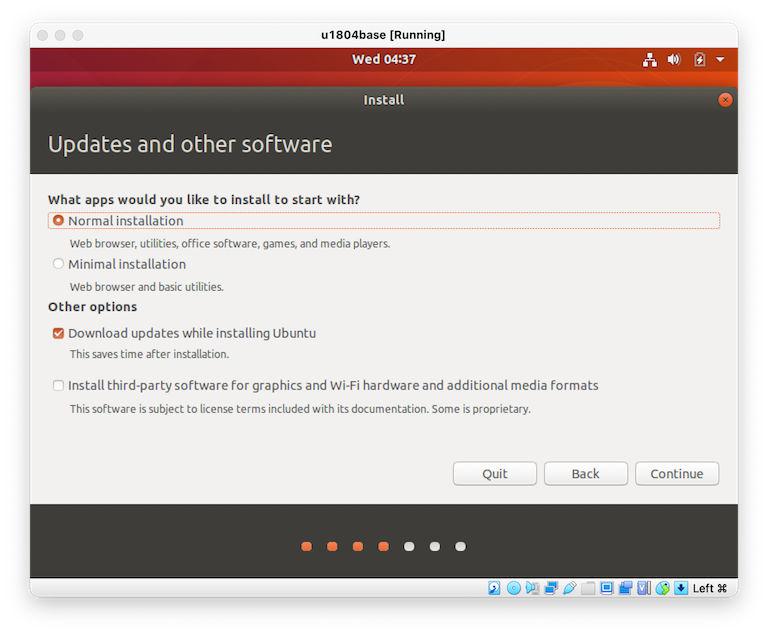Click macOS green zoom window button
The image size is (768, 634).
click(x=78, y=35)
